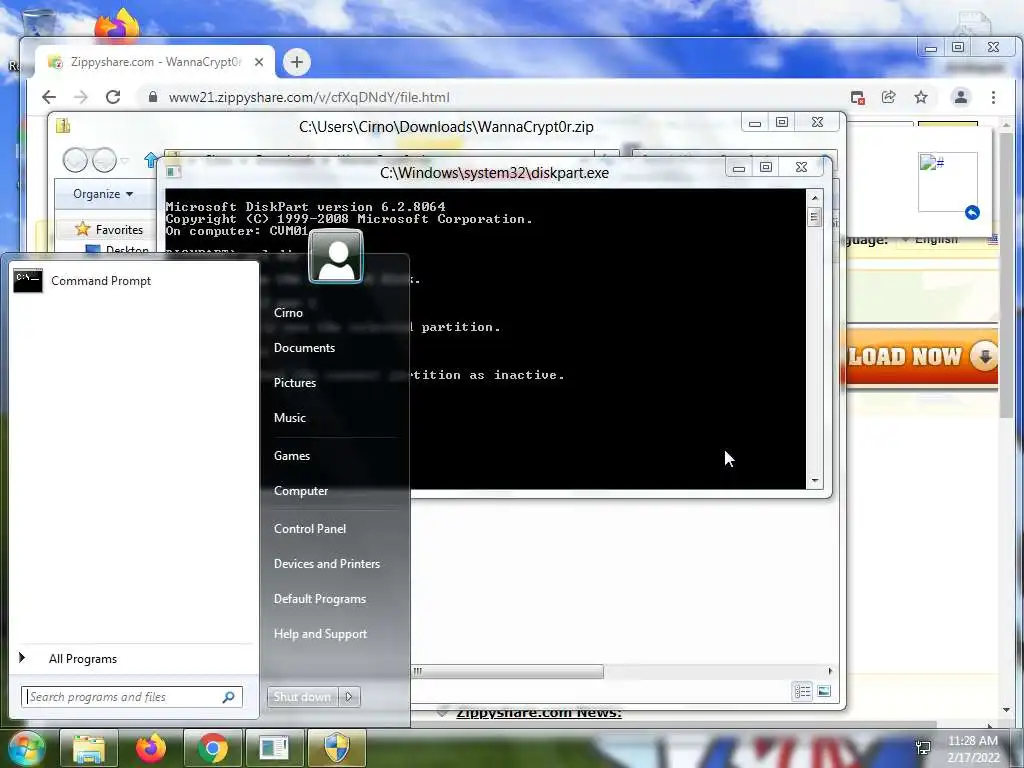Open Music from Start menu
Image resolution: width=1024 pixels, height=768 pixels.
[x=289, y=418]
